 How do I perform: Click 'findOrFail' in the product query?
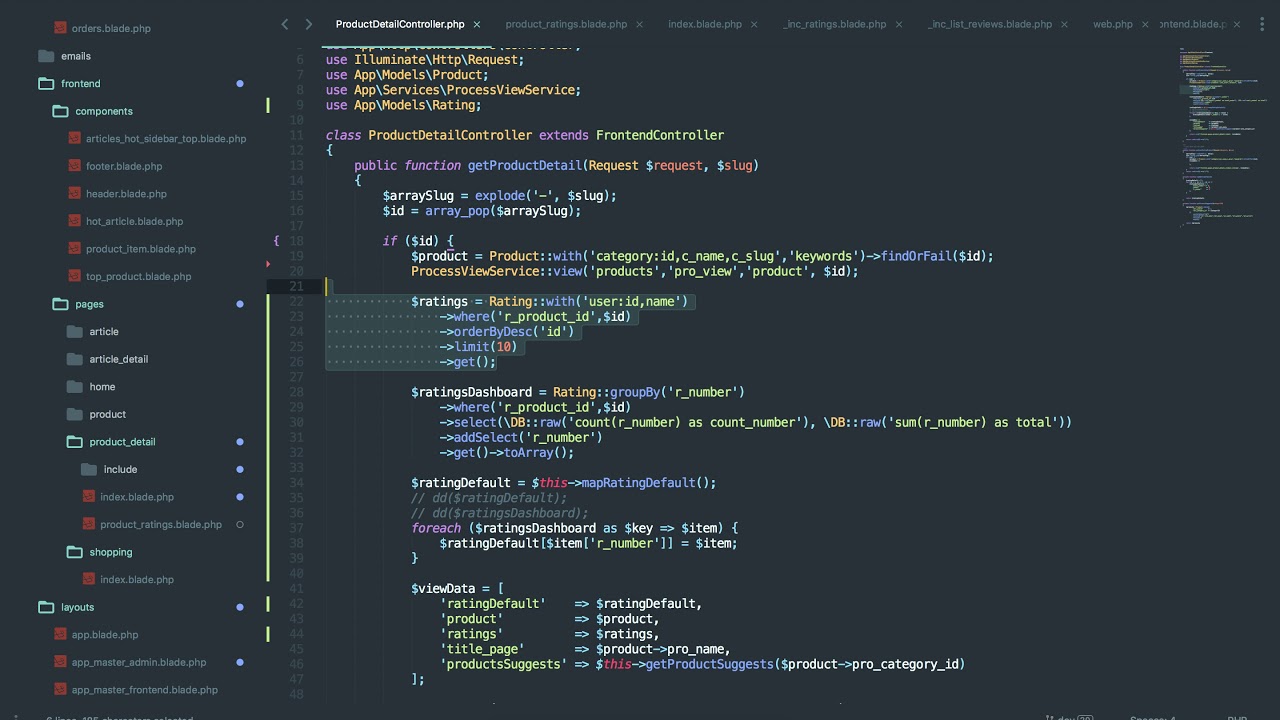click(x=916, y=256)
